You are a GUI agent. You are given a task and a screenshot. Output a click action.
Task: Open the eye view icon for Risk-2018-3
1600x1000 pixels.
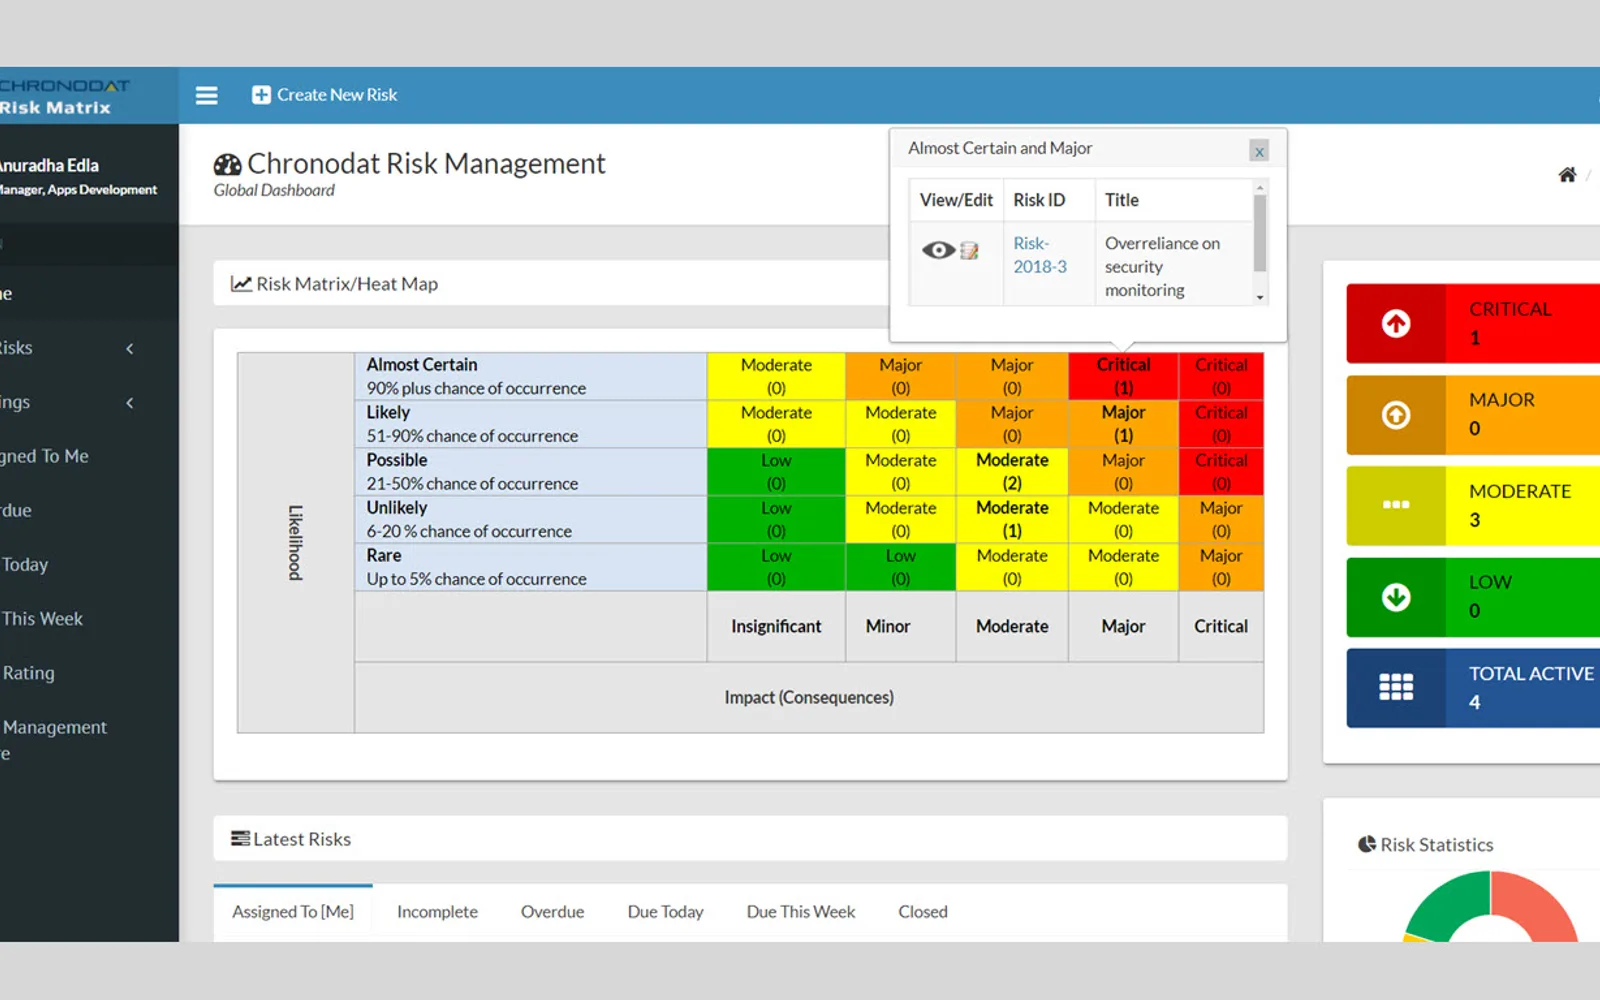point(938,250)
